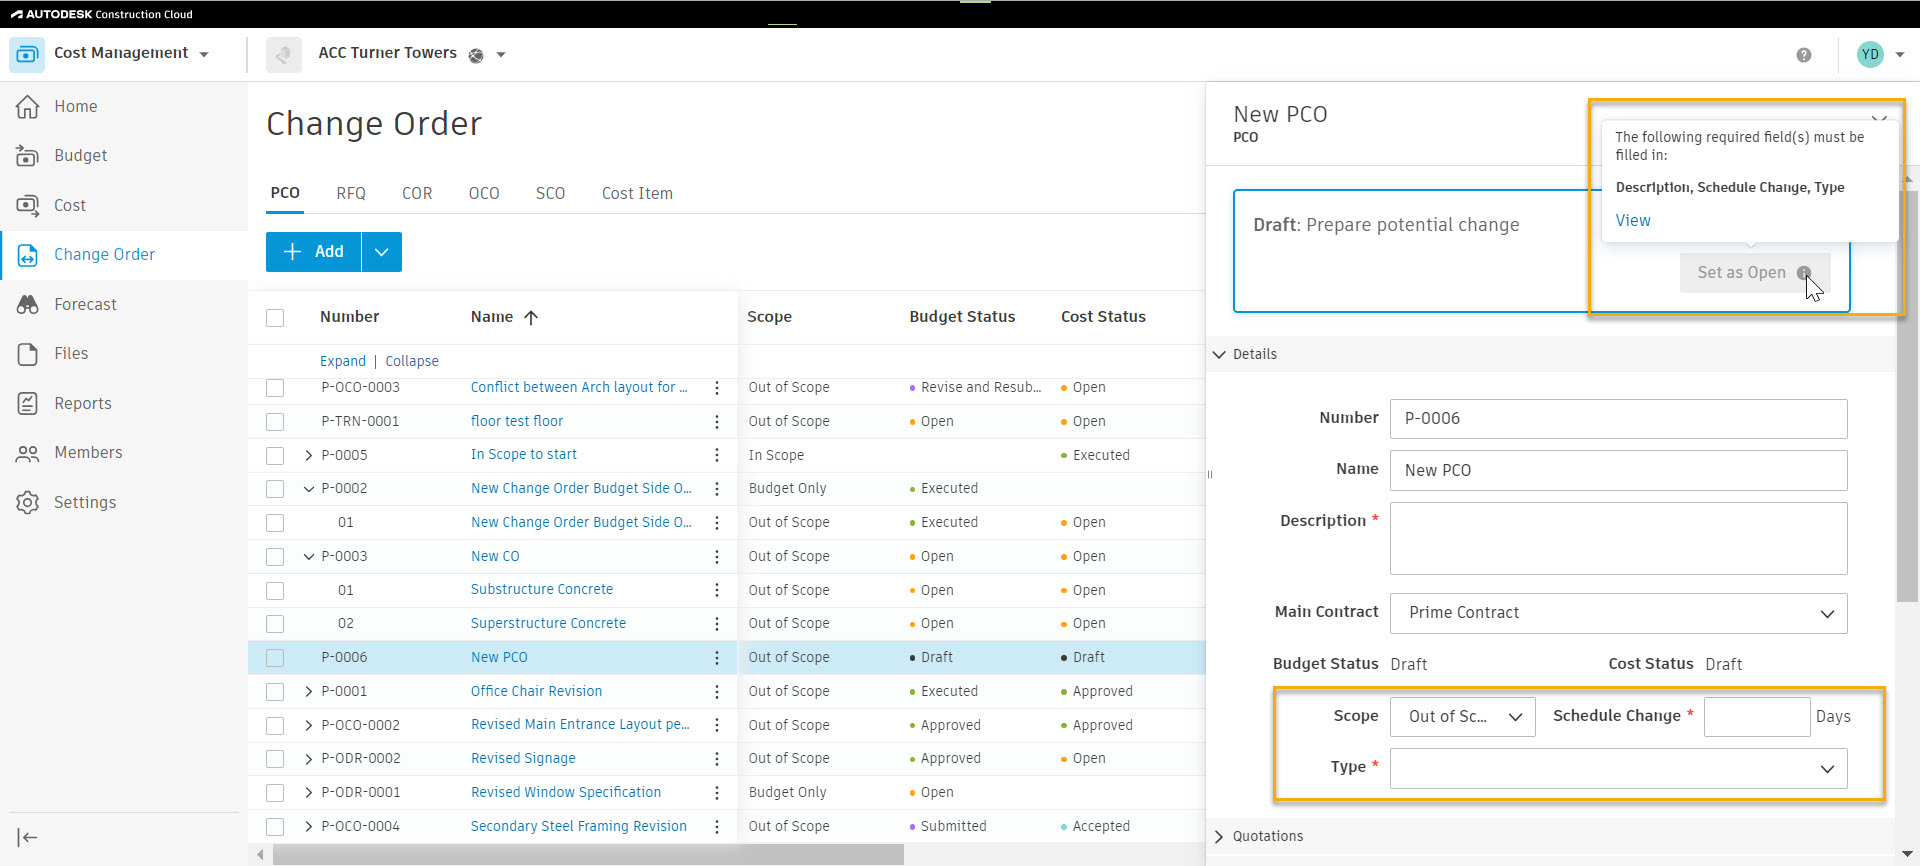Screen dimensions: 1920x866
Task: Collapse the Details section
Action: (x=1219, y=354)
